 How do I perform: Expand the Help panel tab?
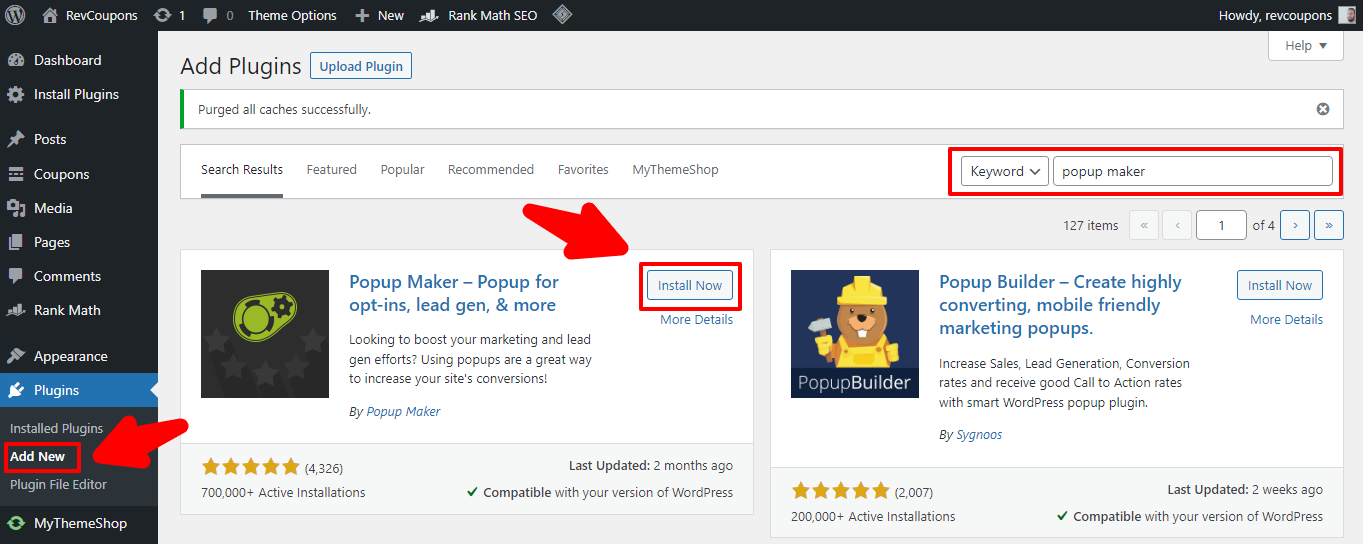click(x=1305, y=46)
